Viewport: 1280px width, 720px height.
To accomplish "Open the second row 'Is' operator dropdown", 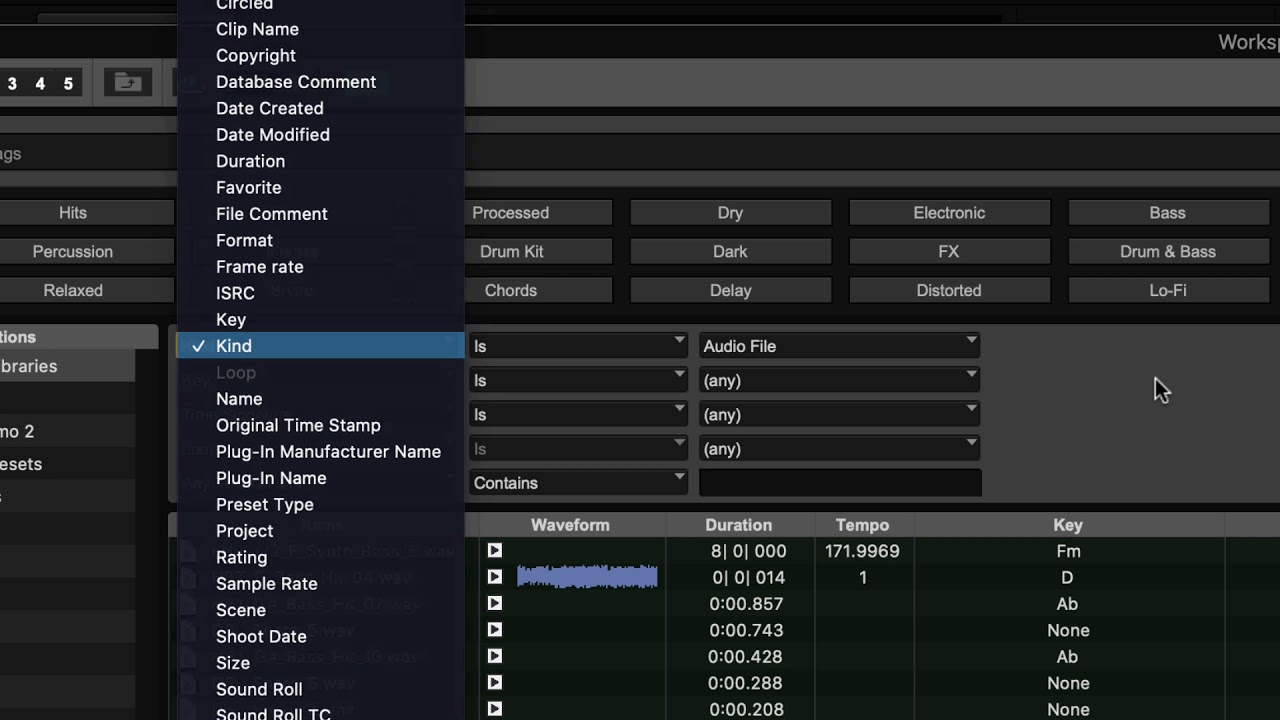I will coord(578,380).
